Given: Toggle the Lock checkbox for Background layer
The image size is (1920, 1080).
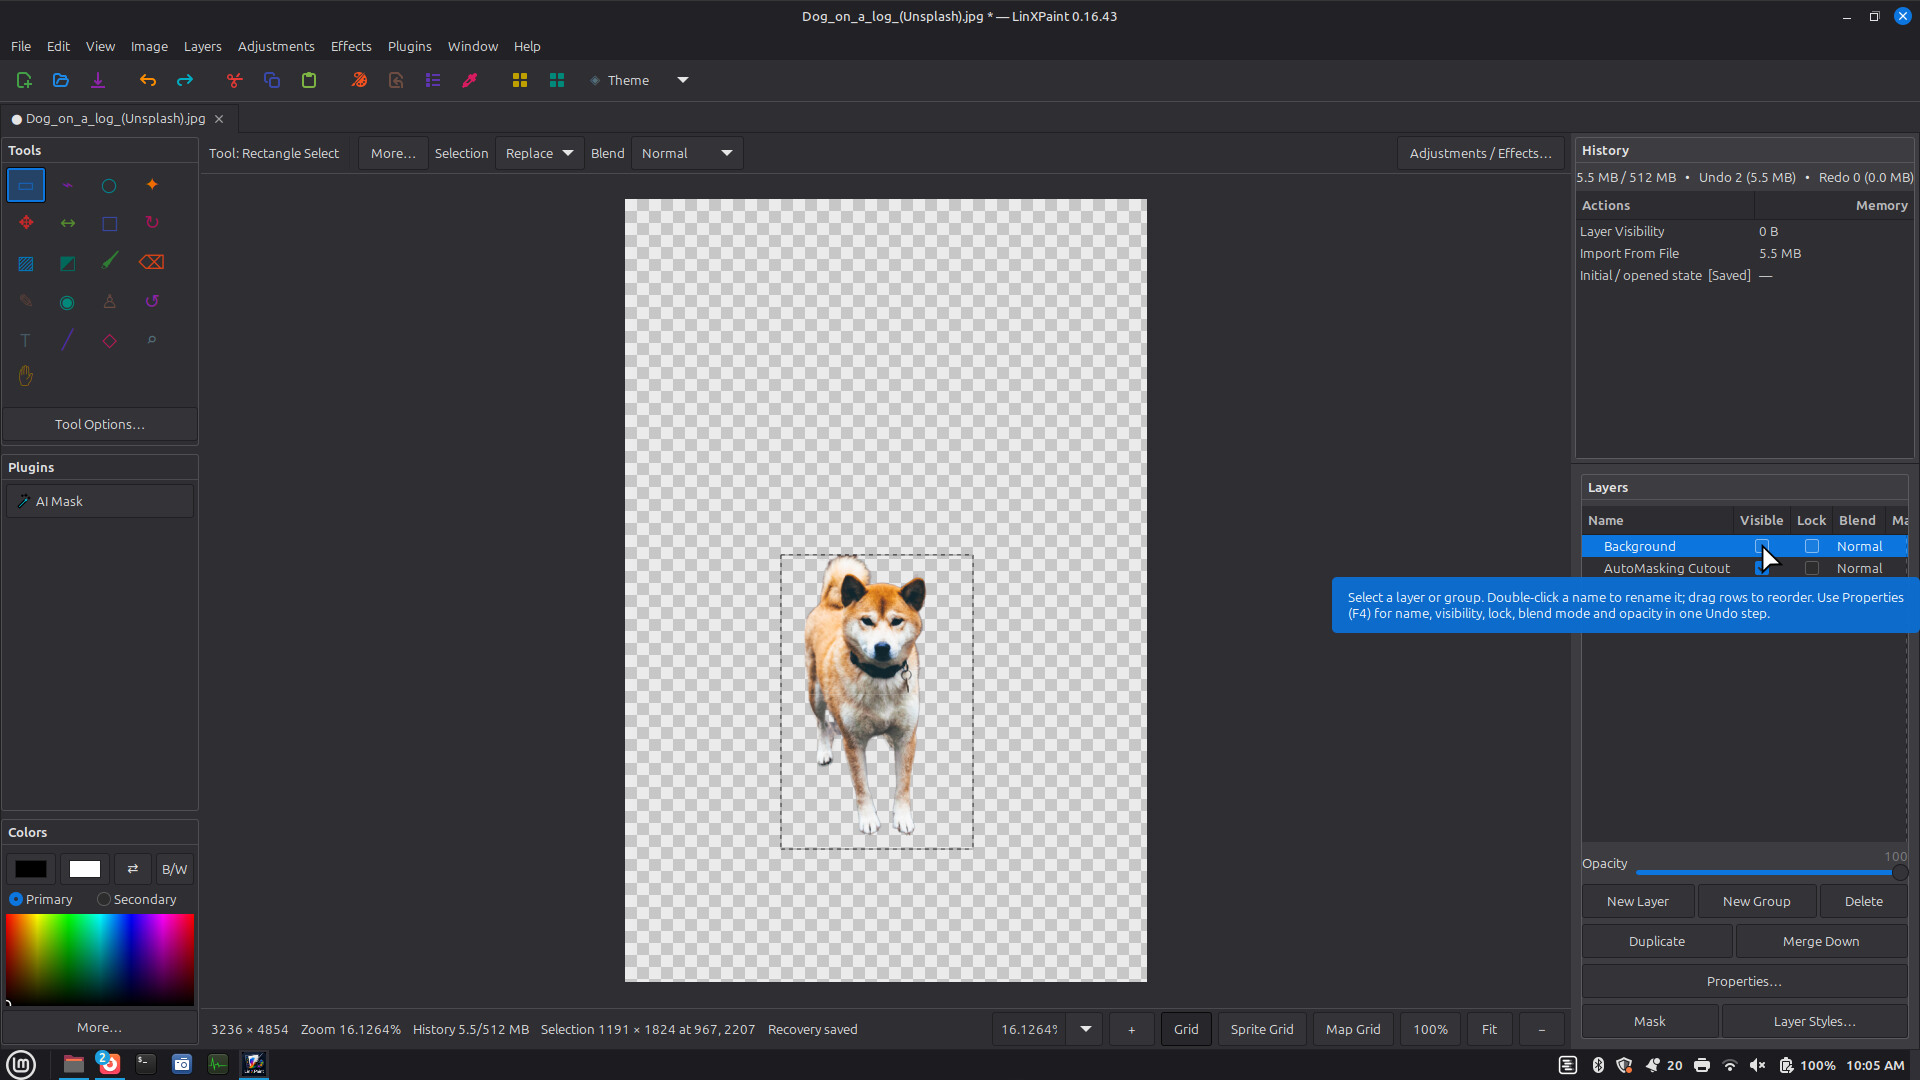Looking at the screenshot, I should pyautogui.click(x=1812, y=546).
